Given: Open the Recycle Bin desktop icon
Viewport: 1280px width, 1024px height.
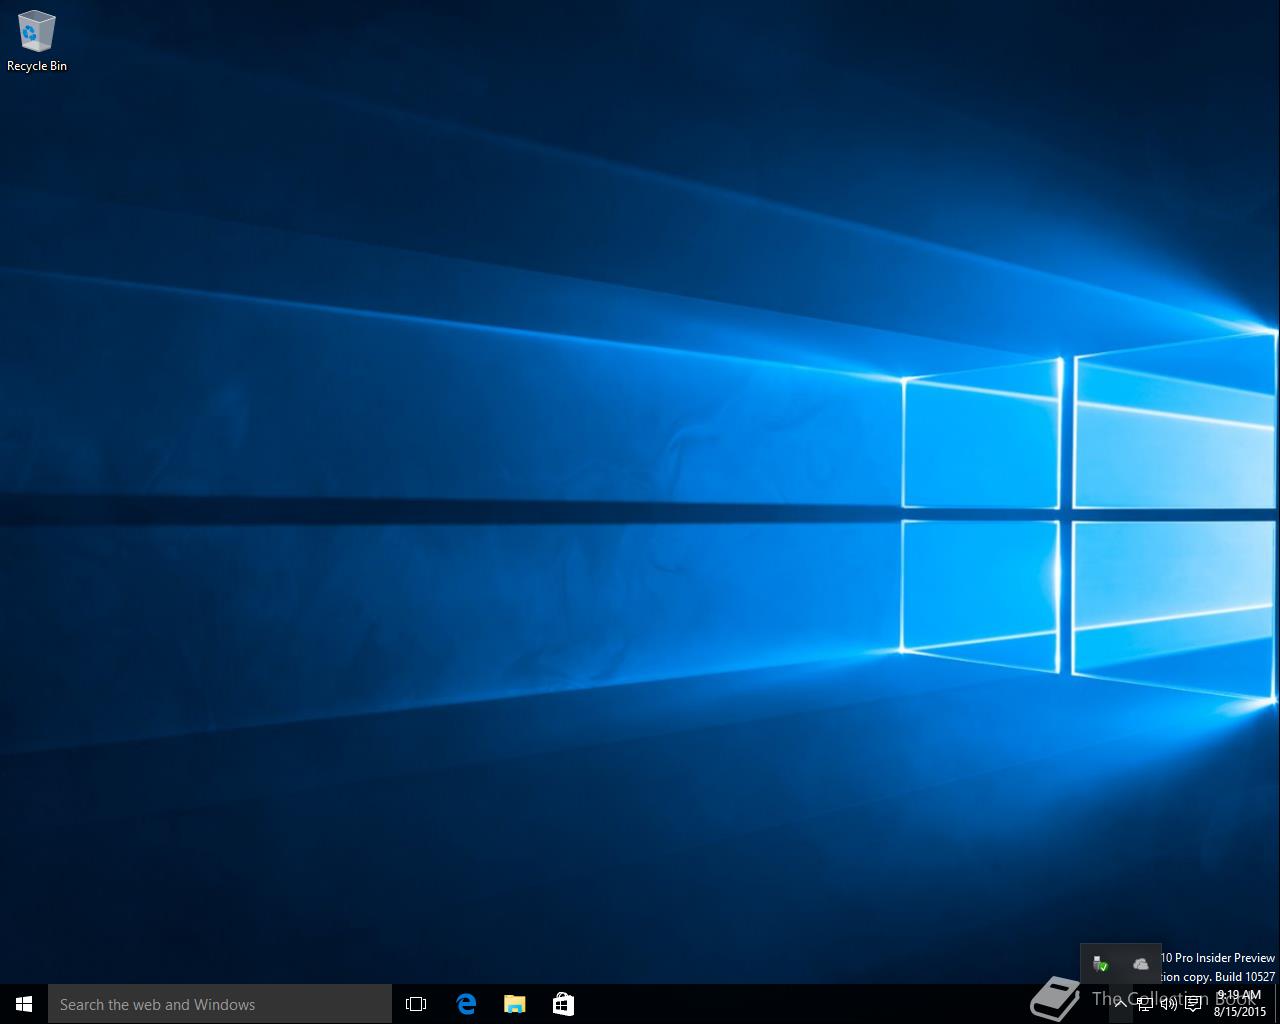Looking at the screenshot, I should tap(37, 41).
